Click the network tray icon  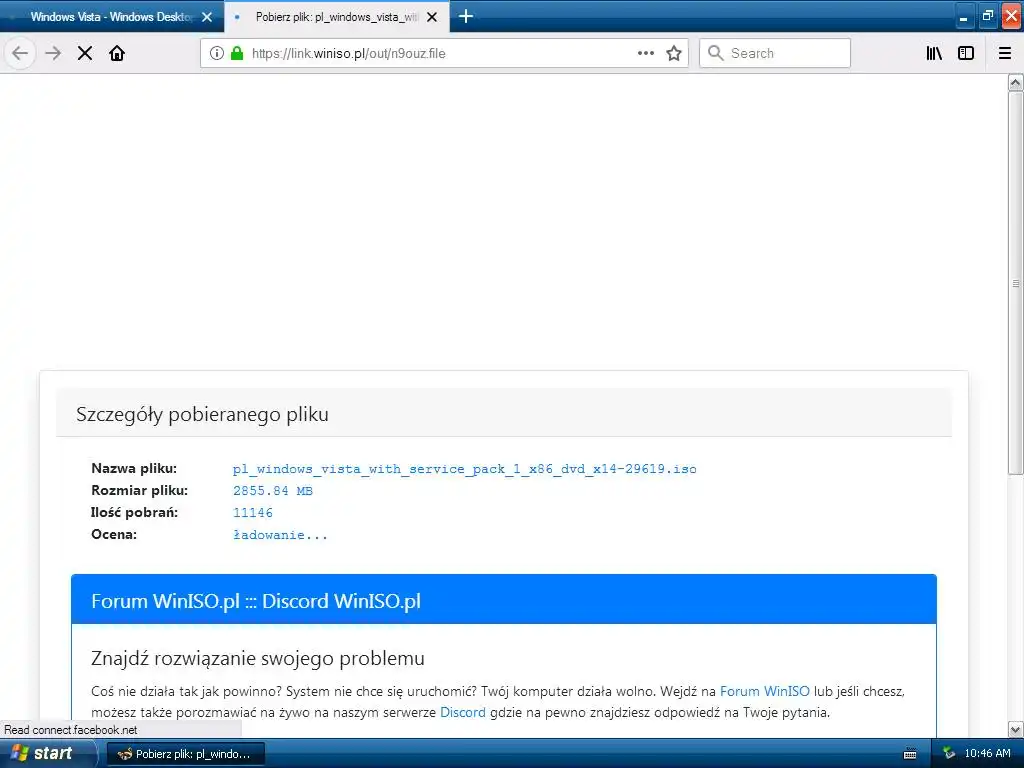pos(949,754)
